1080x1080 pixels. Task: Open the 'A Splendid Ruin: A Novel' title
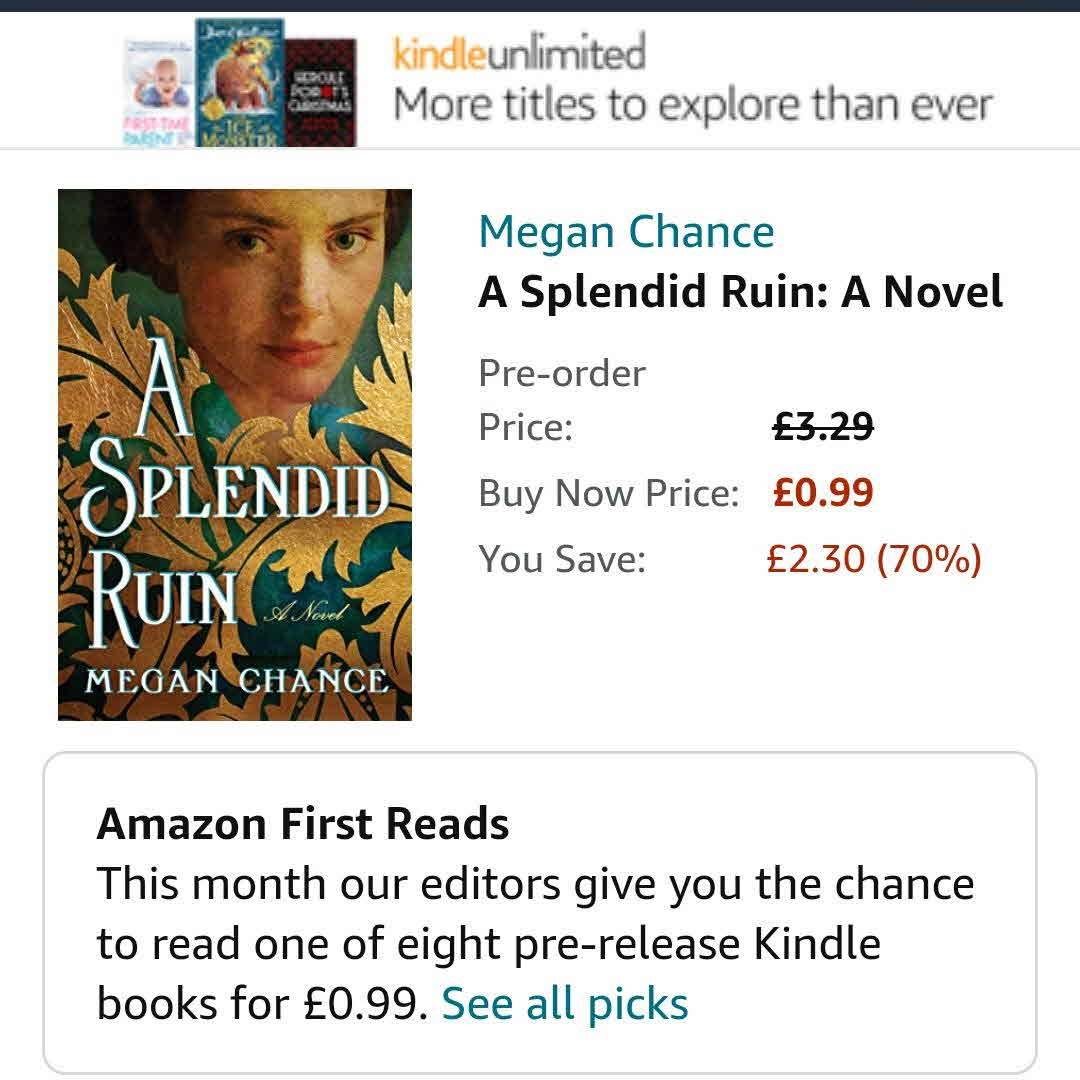[x=740, y=292]
